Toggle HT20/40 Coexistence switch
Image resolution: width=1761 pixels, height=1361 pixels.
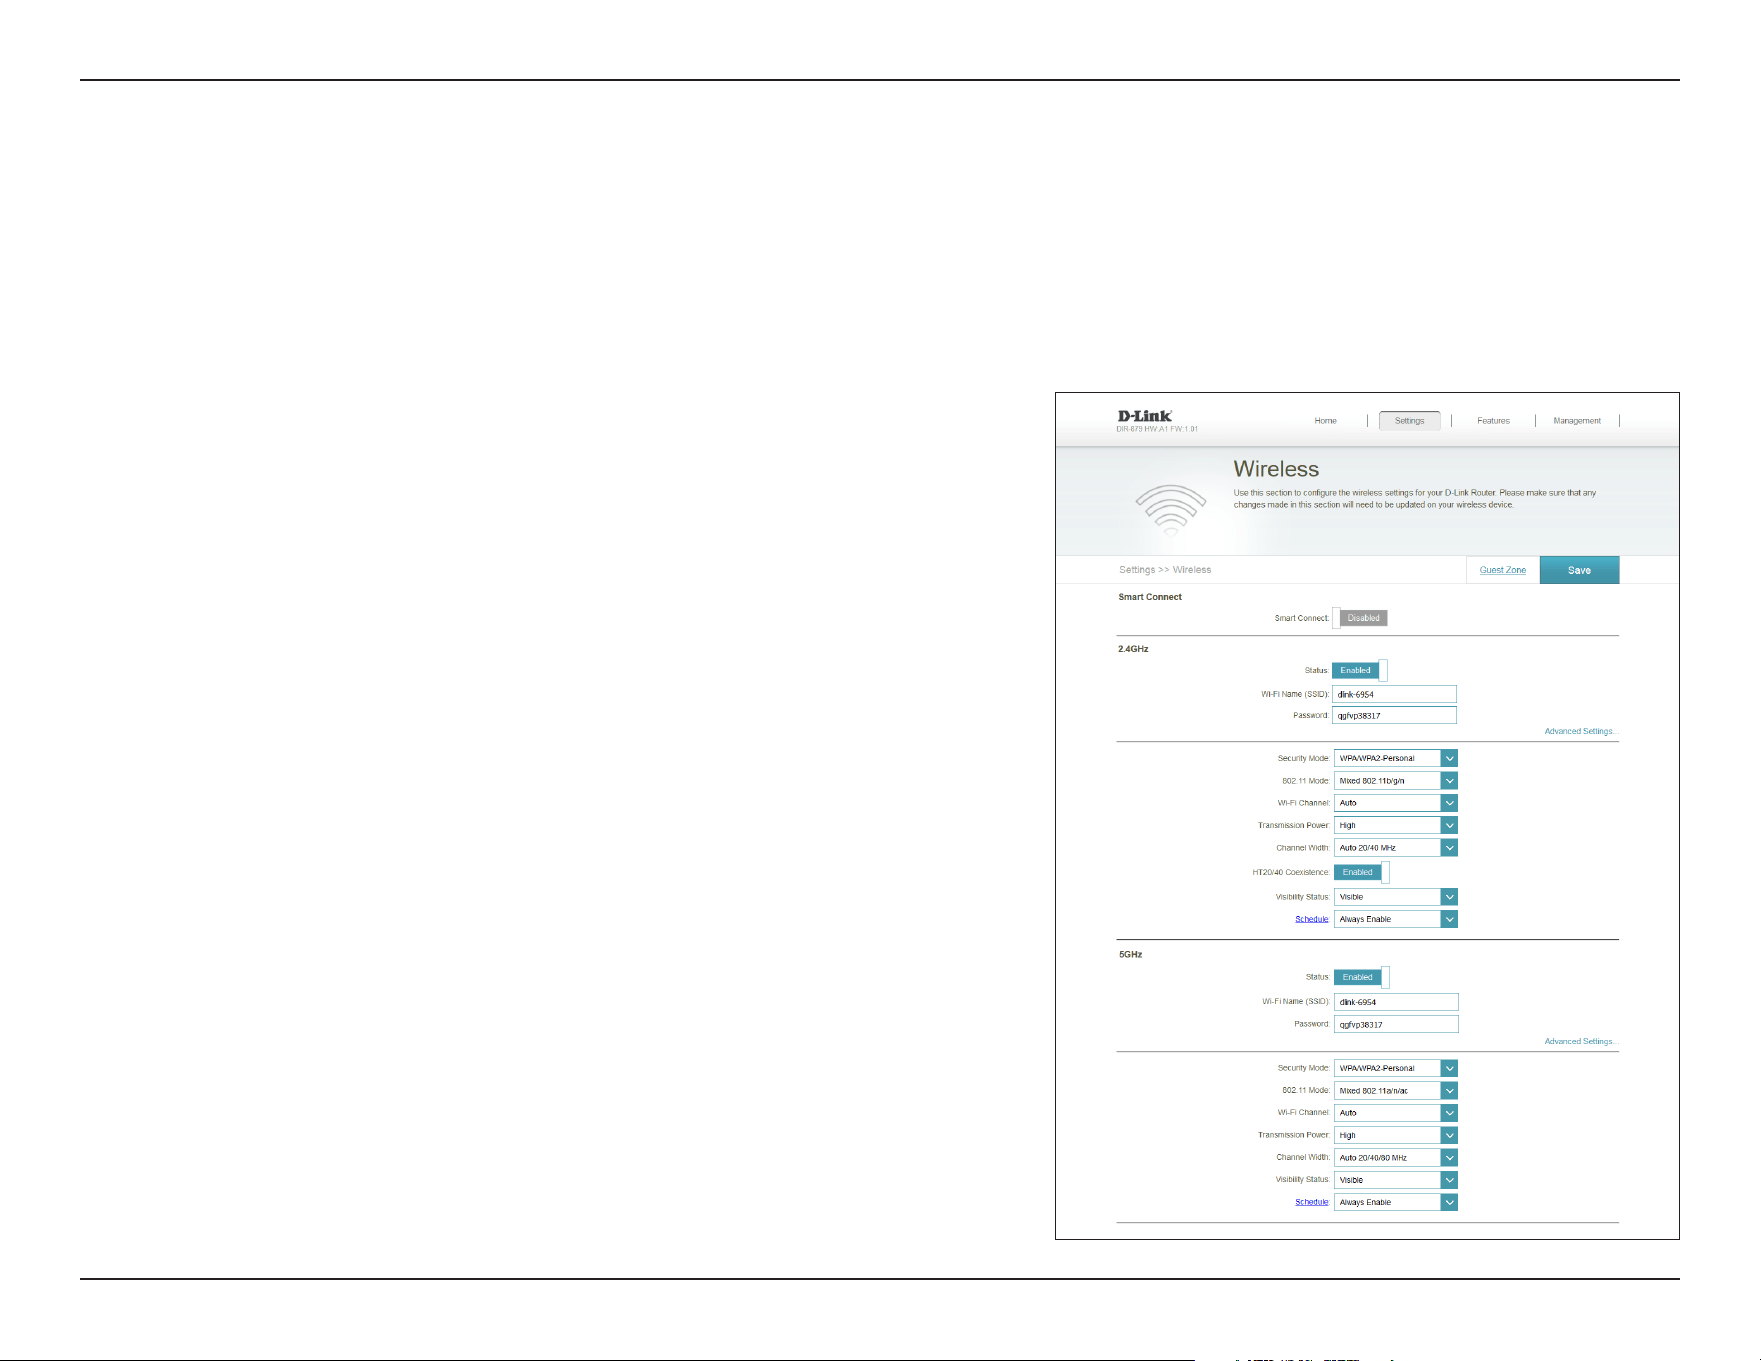[1362, 872]
